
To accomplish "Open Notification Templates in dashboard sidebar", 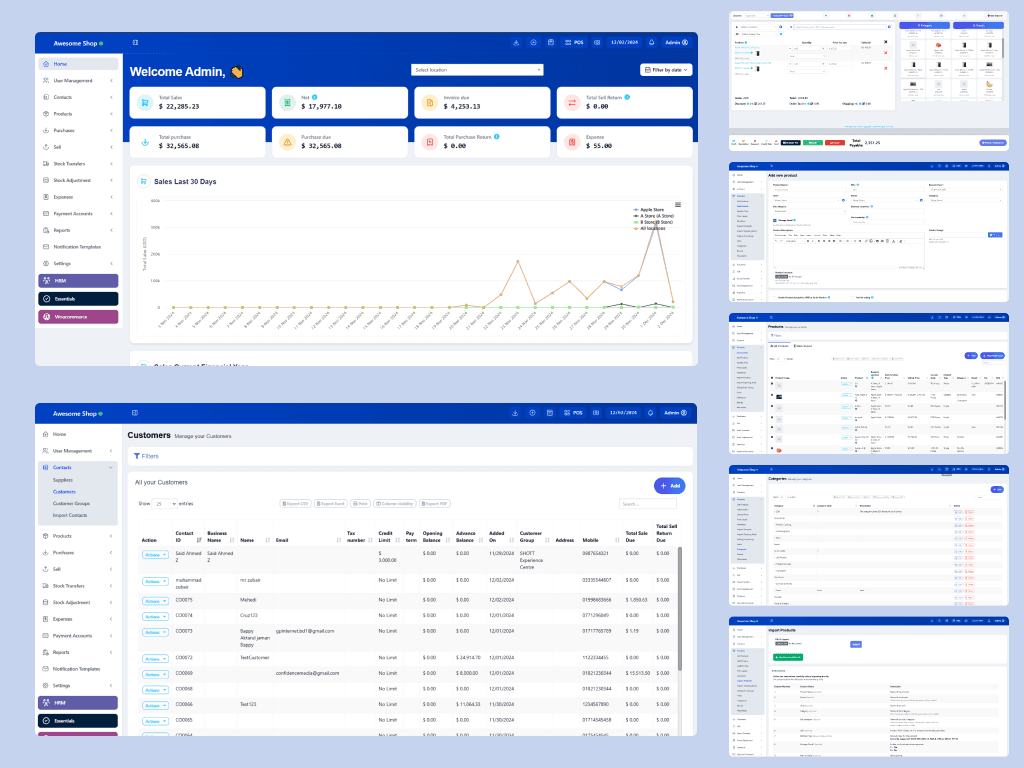I will 78,247.
